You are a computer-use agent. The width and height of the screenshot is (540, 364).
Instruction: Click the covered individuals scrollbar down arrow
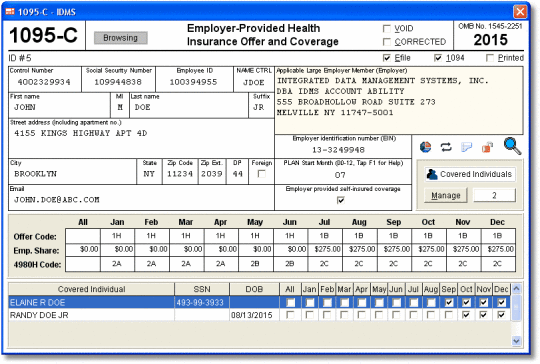coord(516,341)
